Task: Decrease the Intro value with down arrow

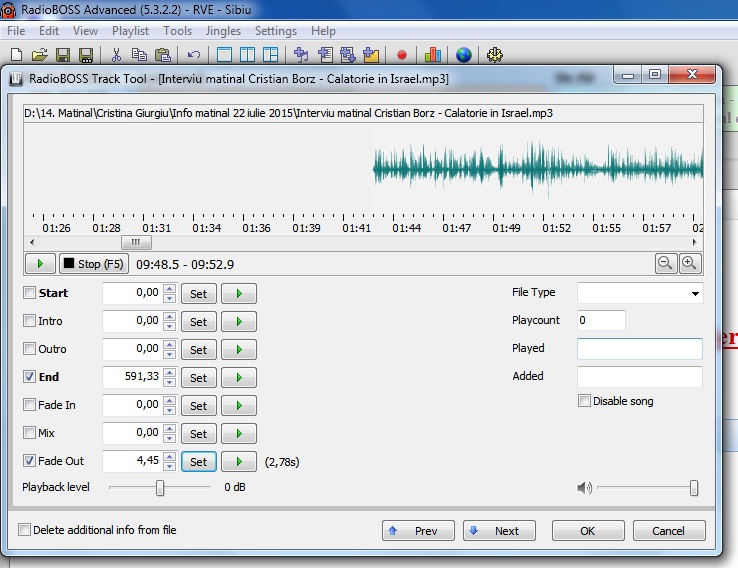Action: coord(169,326)
